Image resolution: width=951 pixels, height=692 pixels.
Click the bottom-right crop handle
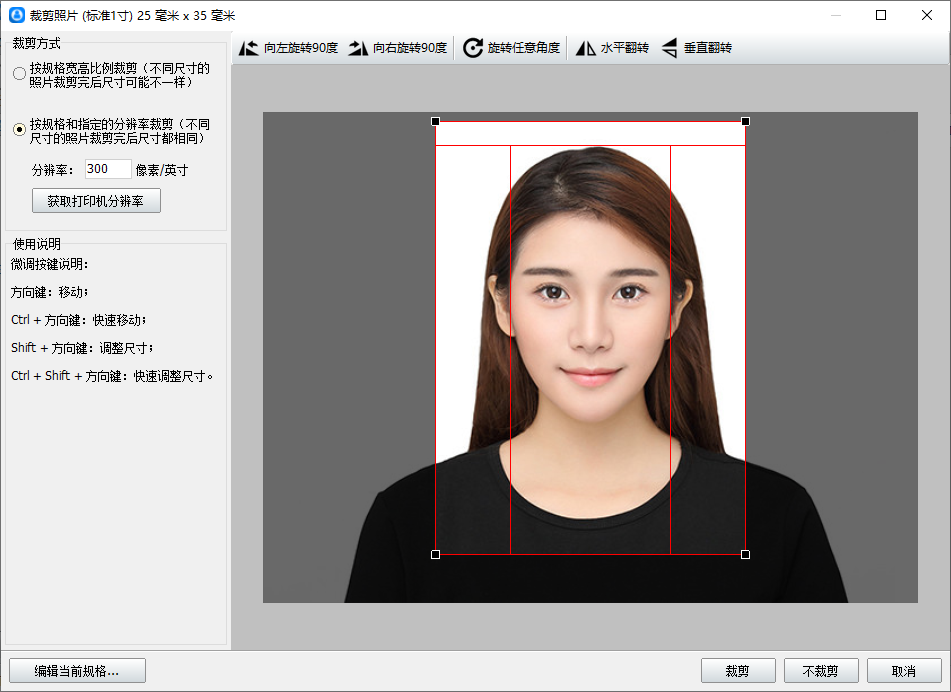pyautogui.click(x=745, y=554)
